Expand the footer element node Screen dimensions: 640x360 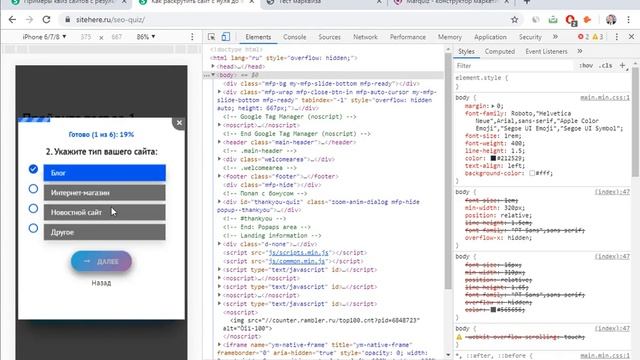(219, 176)
